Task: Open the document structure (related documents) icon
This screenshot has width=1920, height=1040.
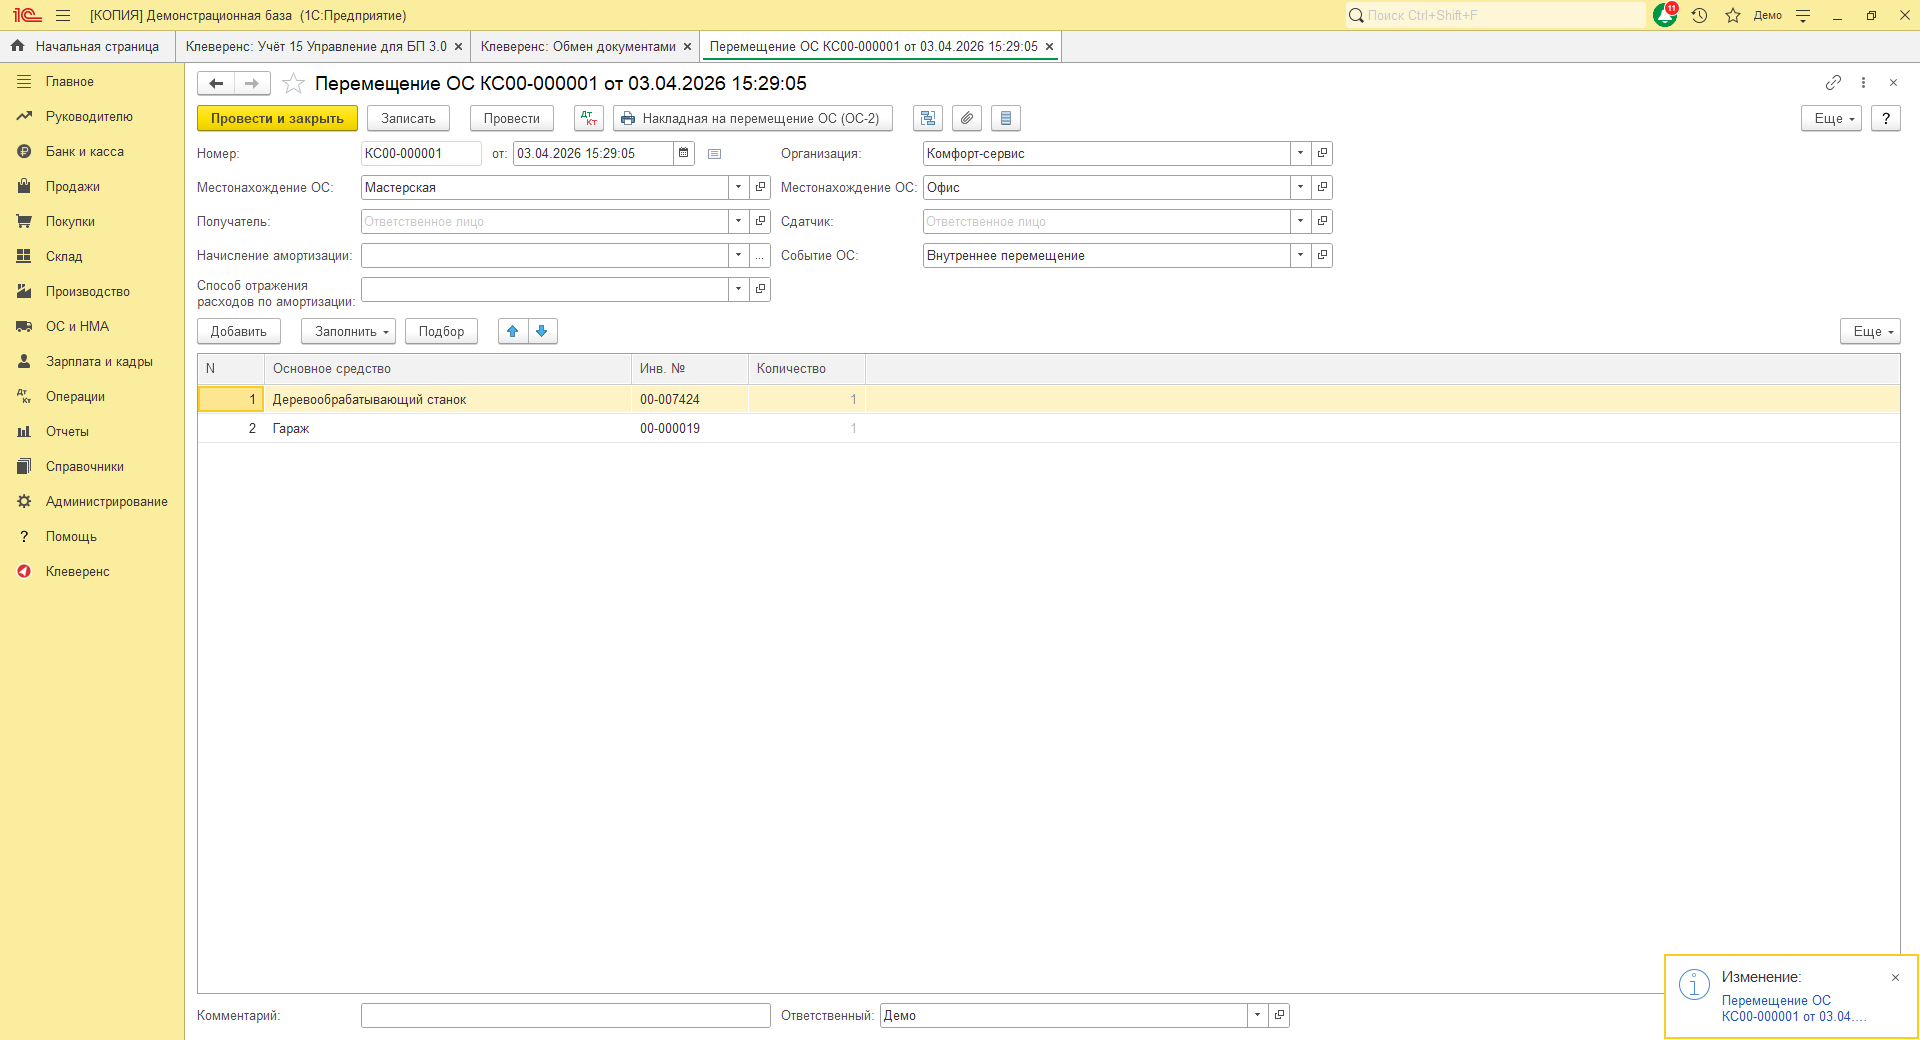Action: [x=928, y=118]
